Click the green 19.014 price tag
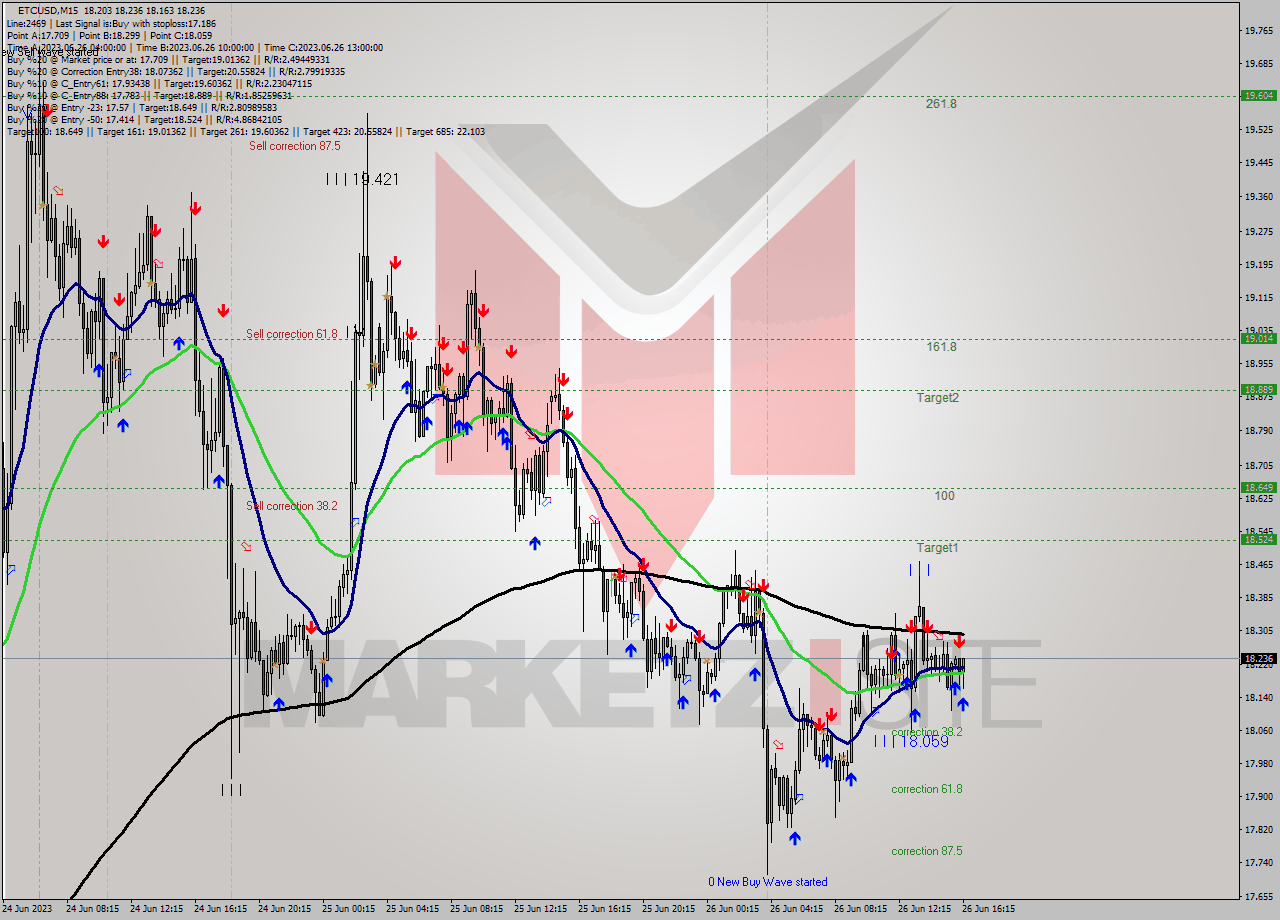1280x920 pixels. pyautogui.click(x=1258, y=339)
